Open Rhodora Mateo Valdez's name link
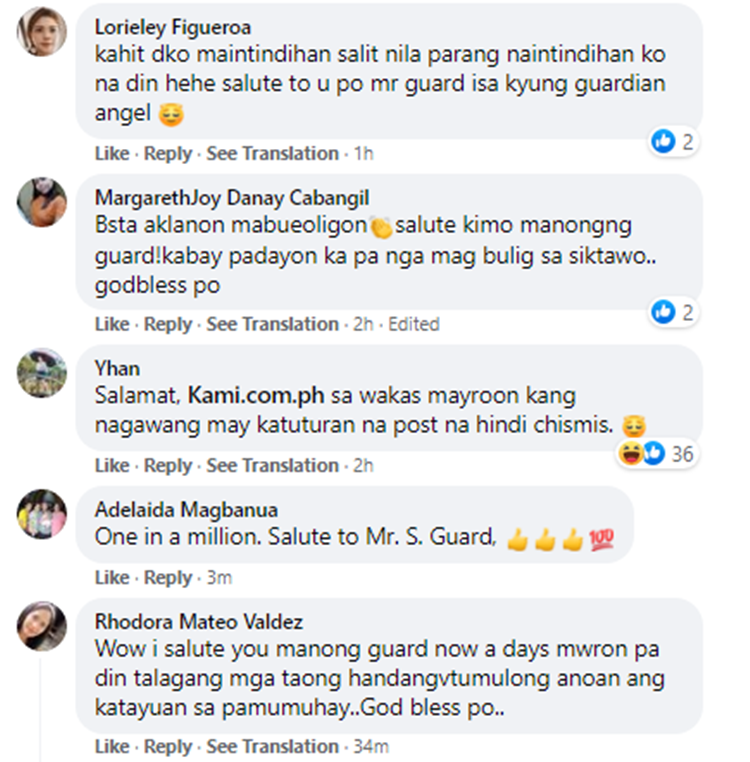The image size is (750, 762). 199,622
